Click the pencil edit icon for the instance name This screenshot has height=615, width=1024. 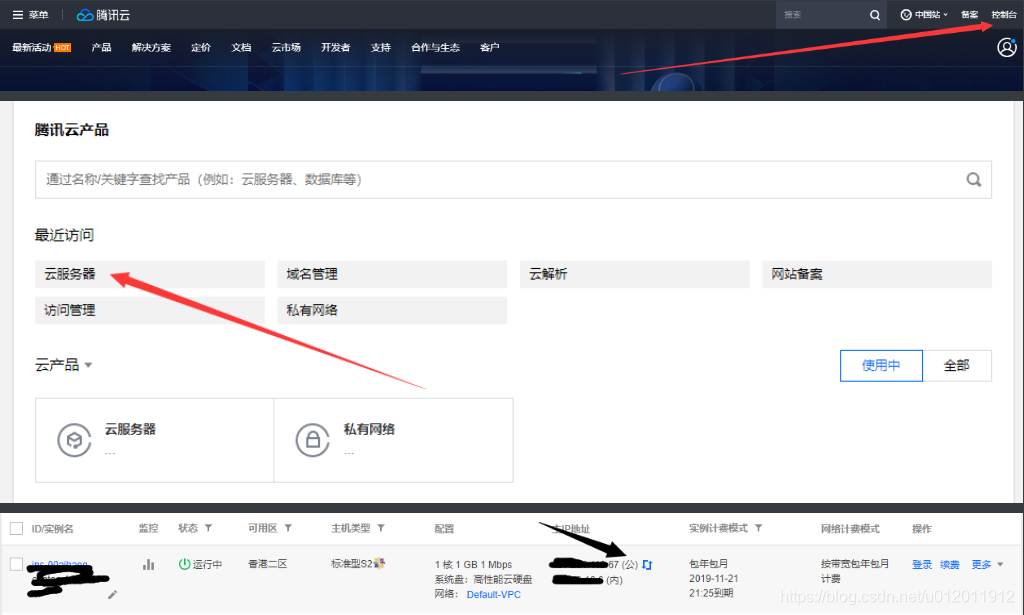[x=112, y=595]
